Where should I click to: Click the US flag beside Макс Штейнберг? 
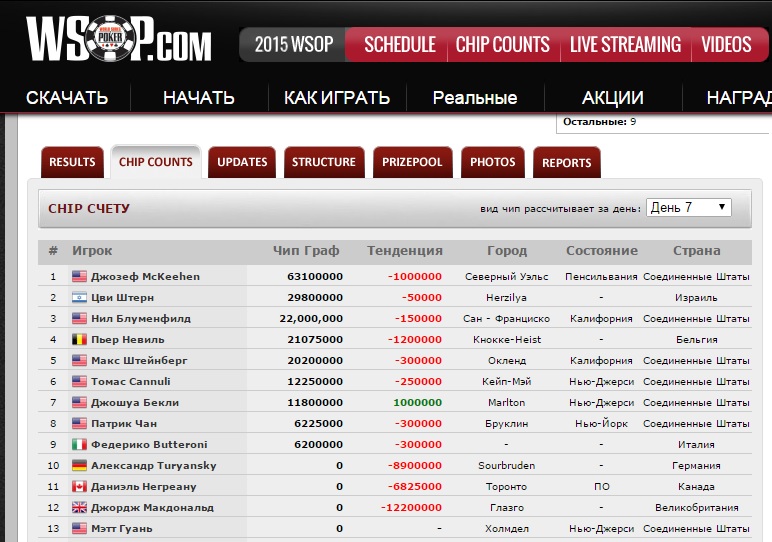[x=79, y=360]
